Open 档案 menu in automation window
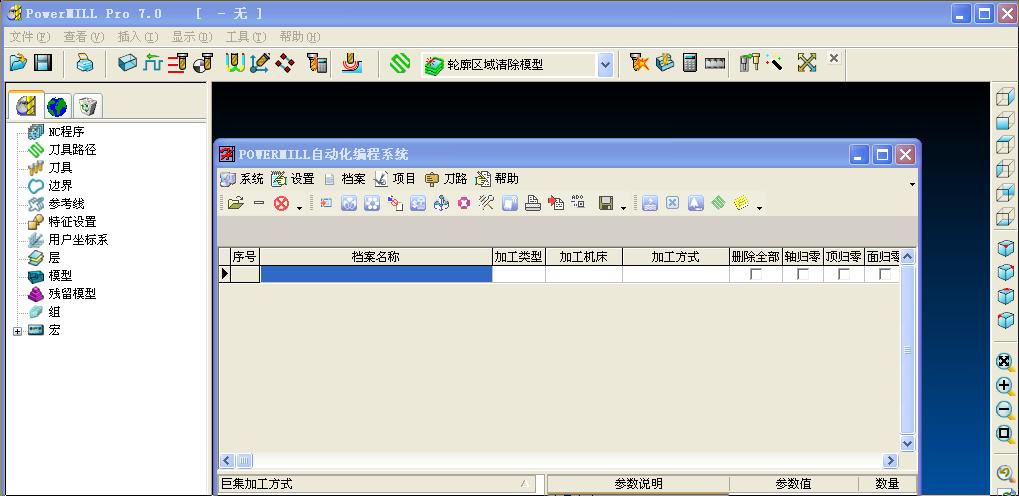 pos(344,179)
